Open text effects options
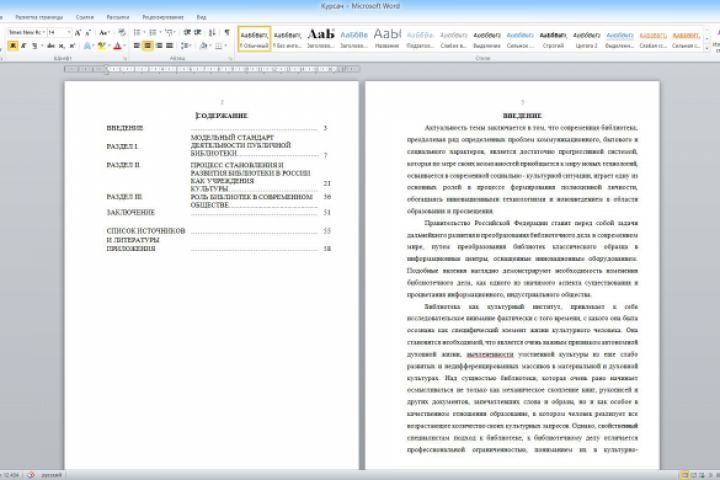Screen dimensions: 720x480 (87, 45)
